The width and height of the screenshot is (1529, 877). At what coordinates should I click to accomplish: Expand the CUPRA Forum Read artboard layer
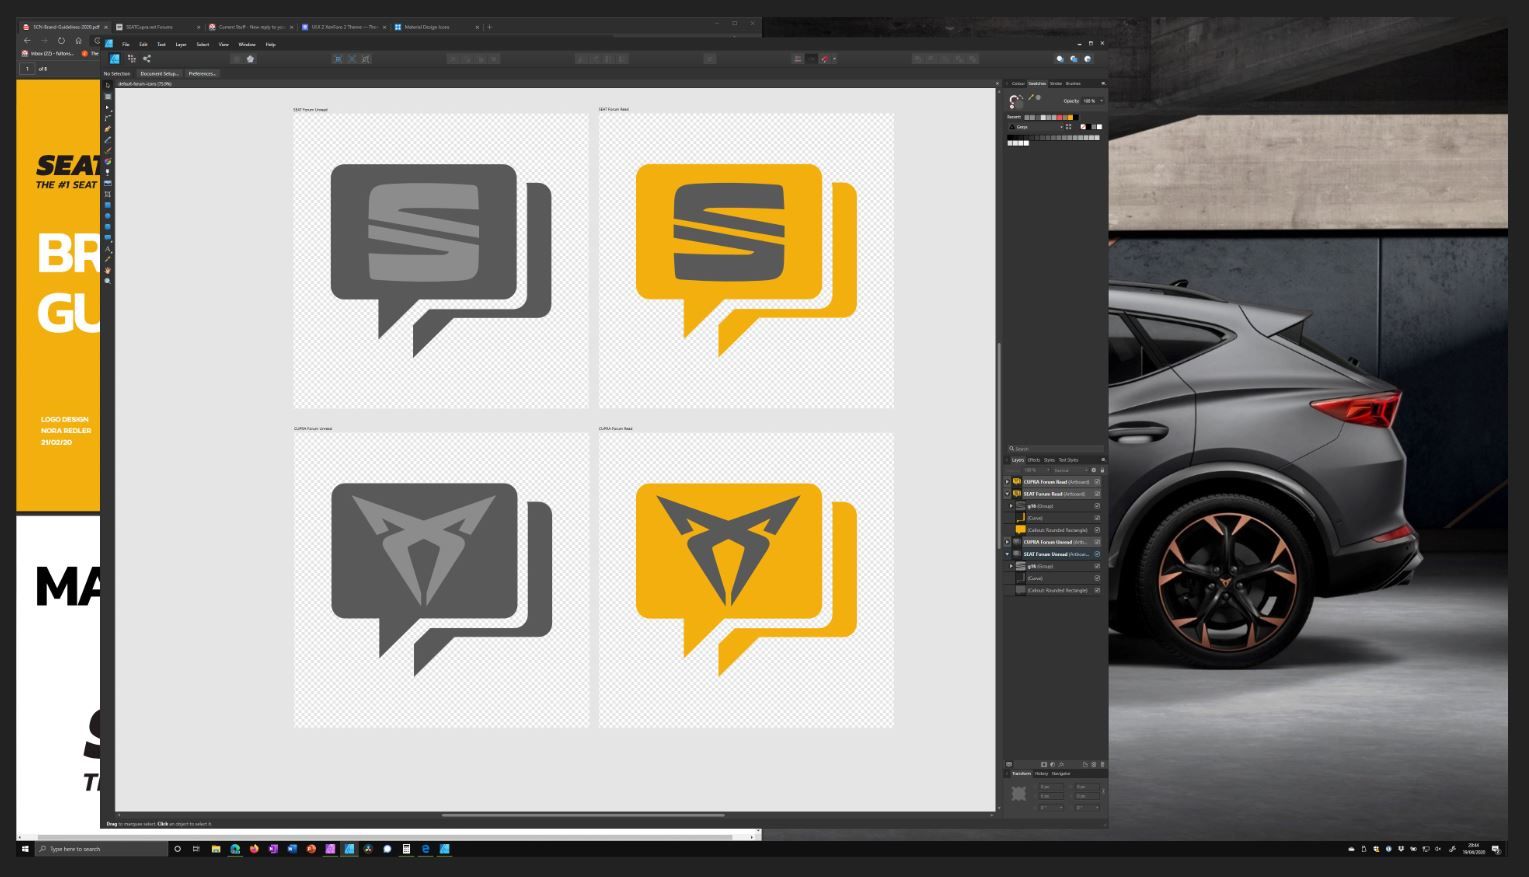click(1008, 482)
